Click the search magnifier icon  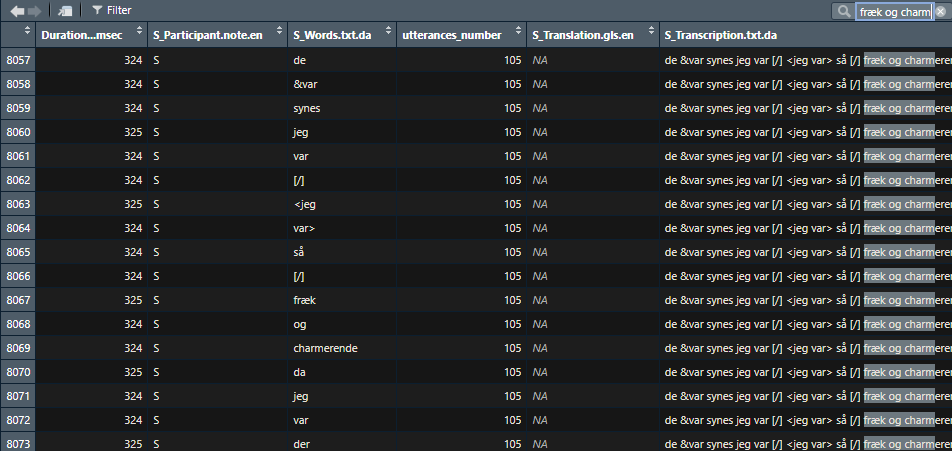(845, 11)
